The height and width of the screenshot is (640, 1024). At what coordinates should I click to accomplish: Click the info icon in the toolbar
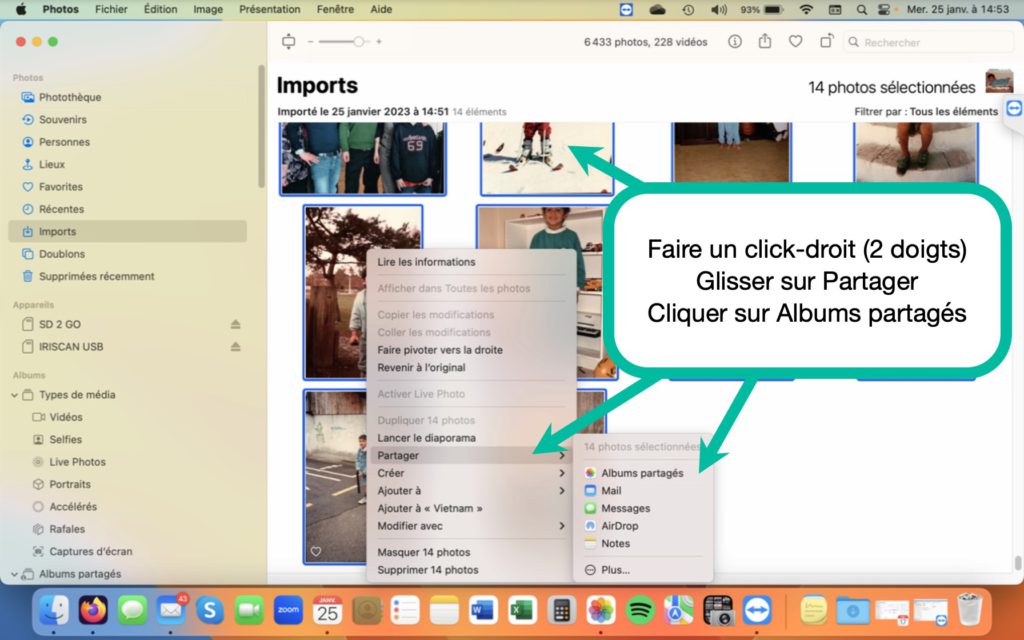point(735,42)
